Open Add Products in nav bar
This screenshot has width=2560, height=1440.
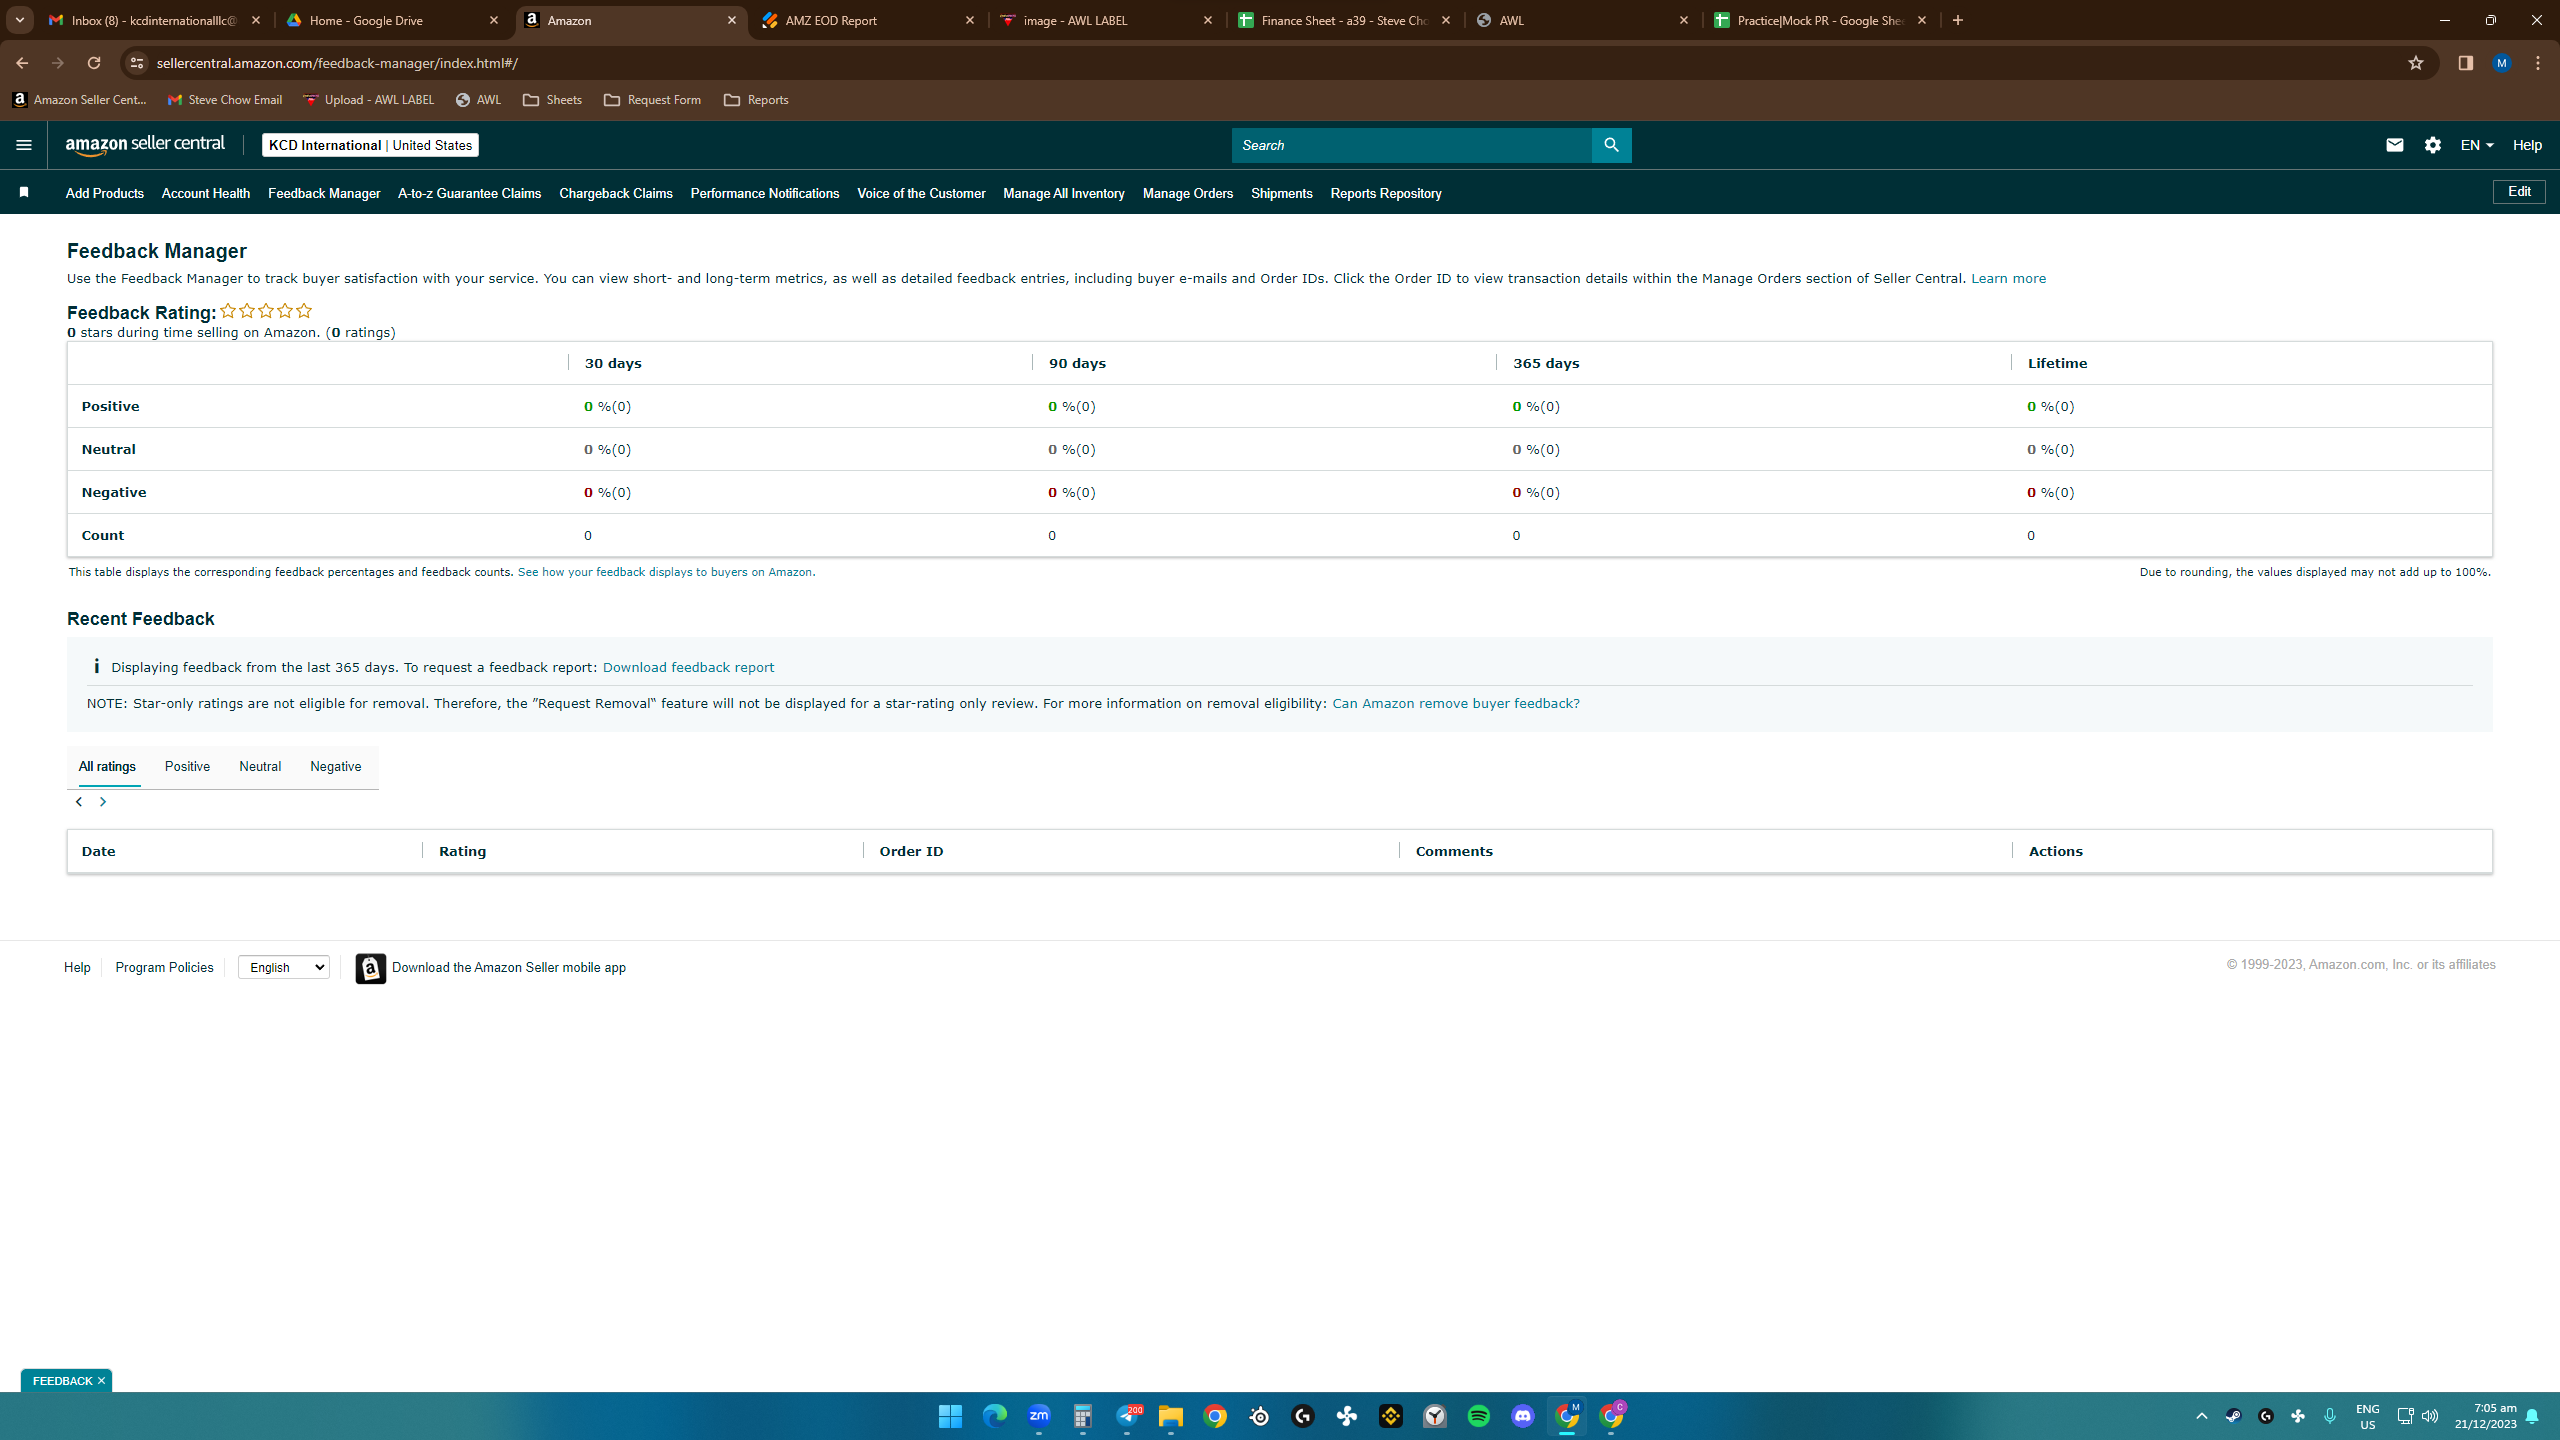[105, 194]
